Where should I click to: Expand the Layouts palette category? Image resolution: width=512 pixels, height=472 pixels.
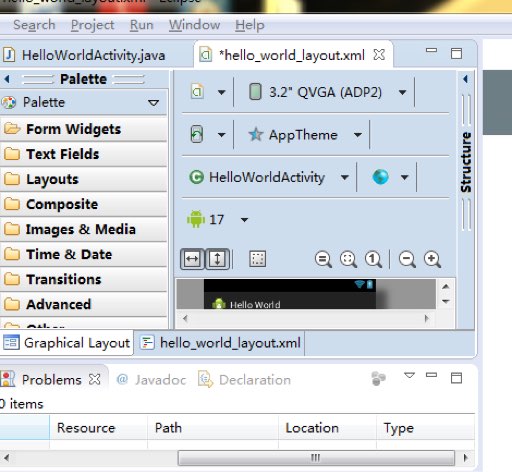tap(83, 179)
